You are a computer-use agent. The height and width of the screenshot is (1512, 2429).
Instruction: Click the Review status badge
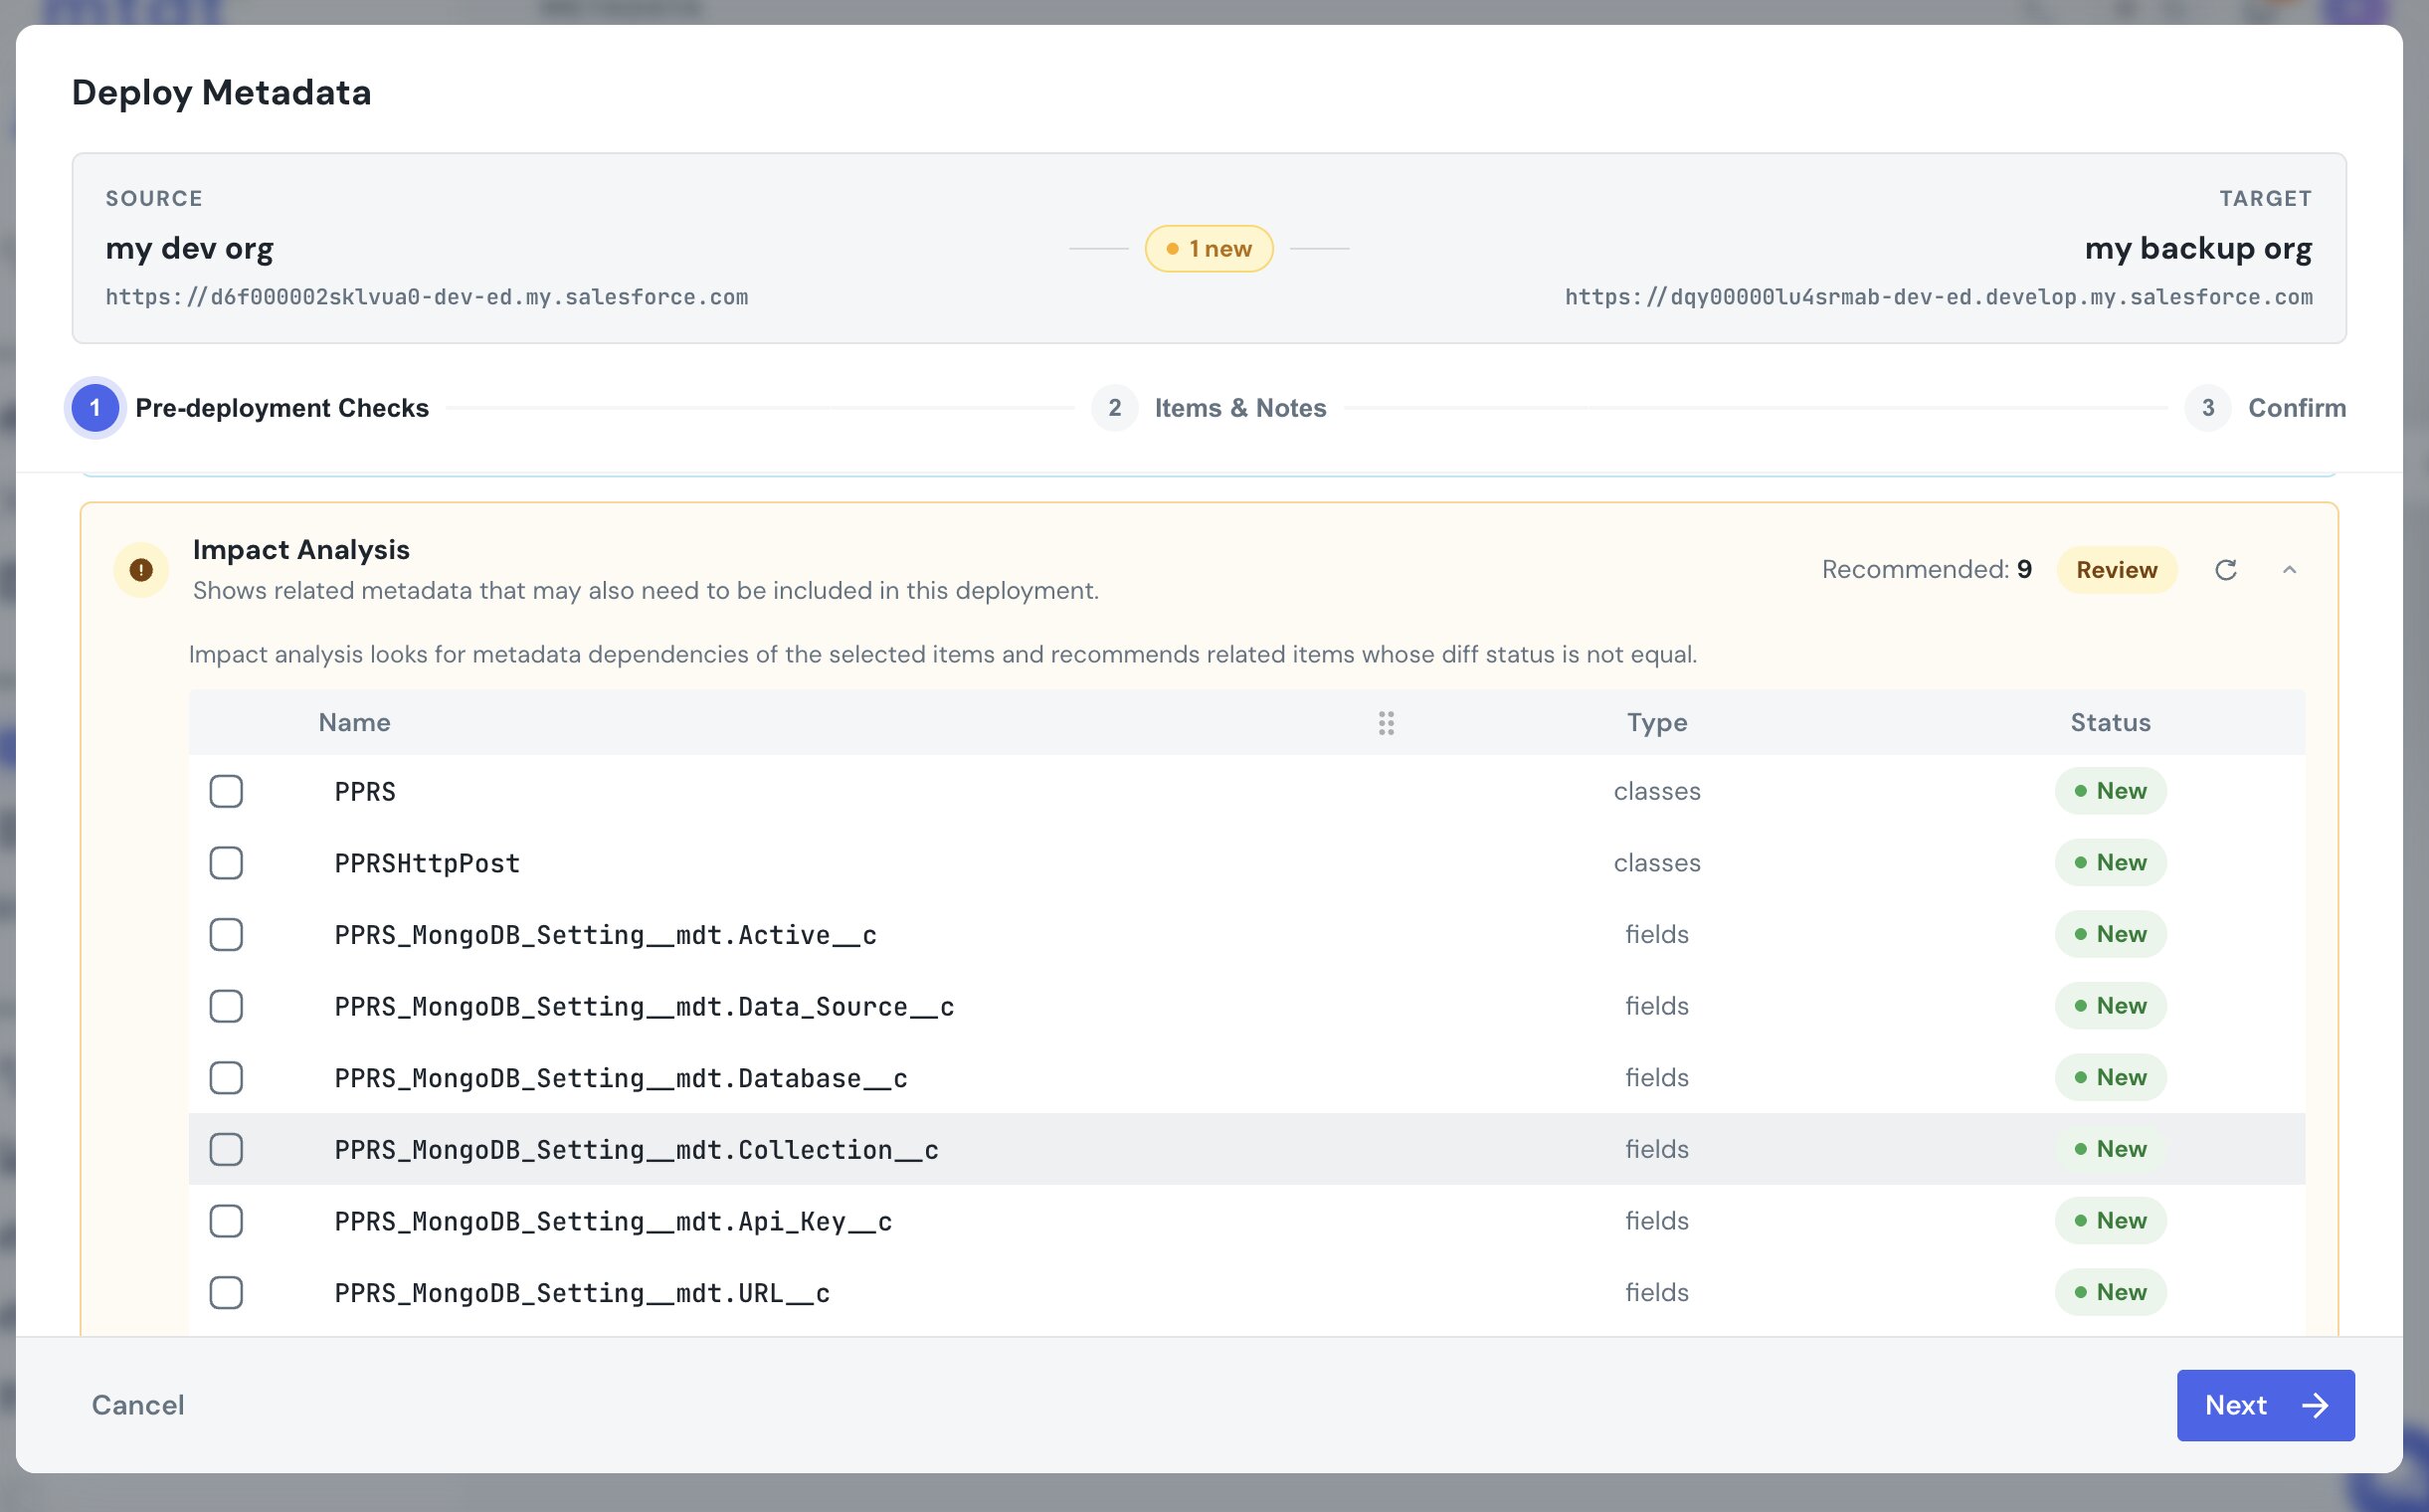click(x=2116, y=570)
